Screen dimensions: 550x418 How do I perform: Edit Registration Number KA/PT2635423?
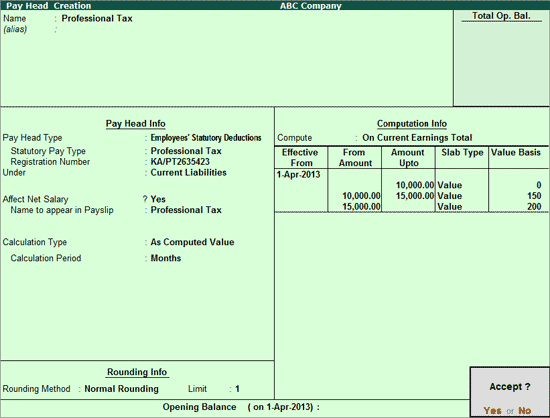(x=180, y=162)
